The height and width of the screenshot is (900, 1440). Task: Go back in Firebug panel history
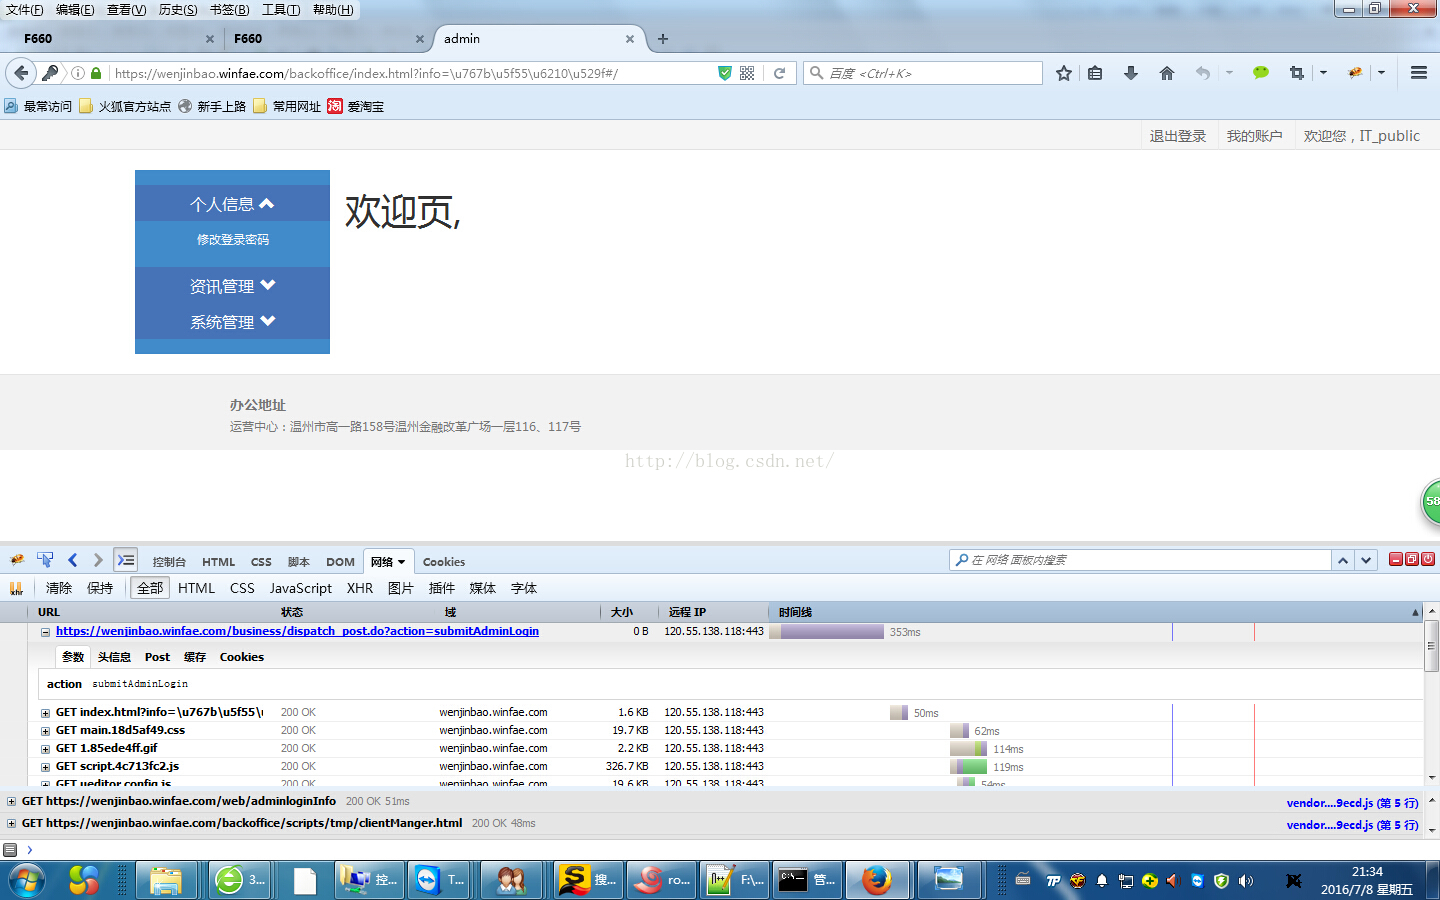[x=72, y=560]
